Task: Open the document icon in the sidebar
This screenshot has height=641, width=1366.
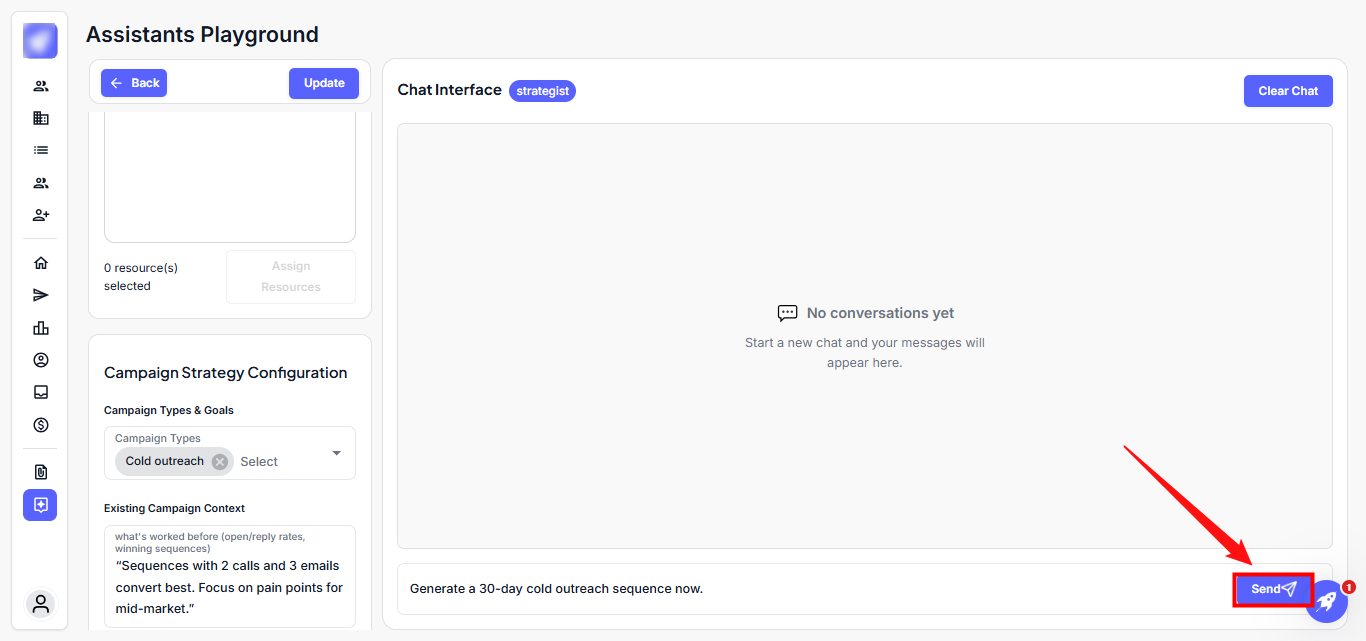Action: [41, 472]
